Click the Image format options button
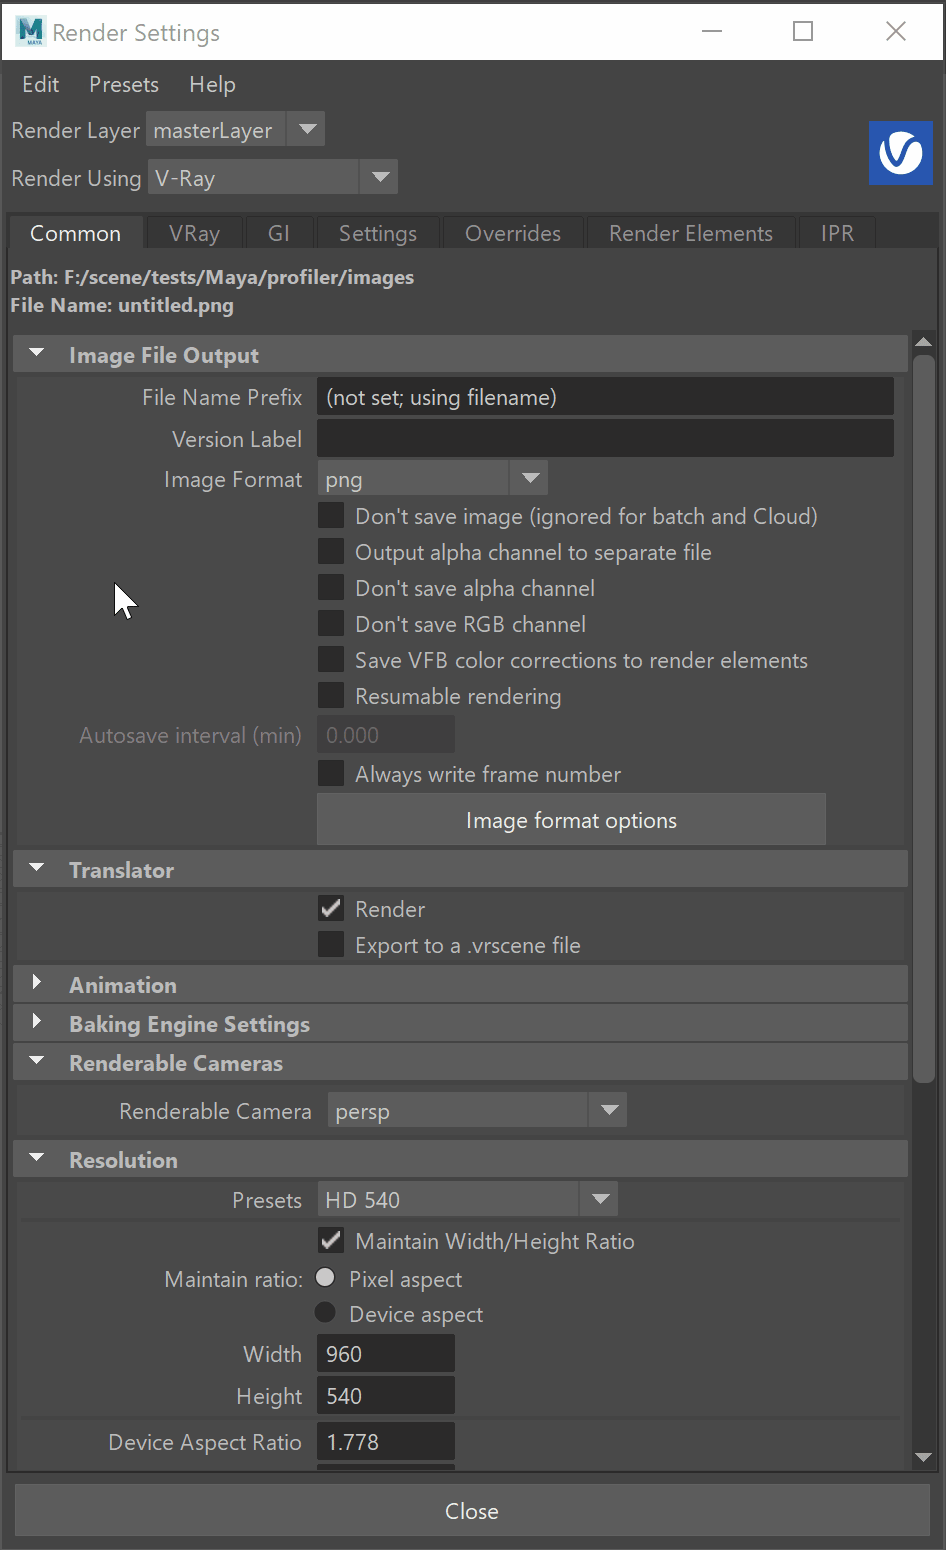The image size is (946, 1550). 570,819
